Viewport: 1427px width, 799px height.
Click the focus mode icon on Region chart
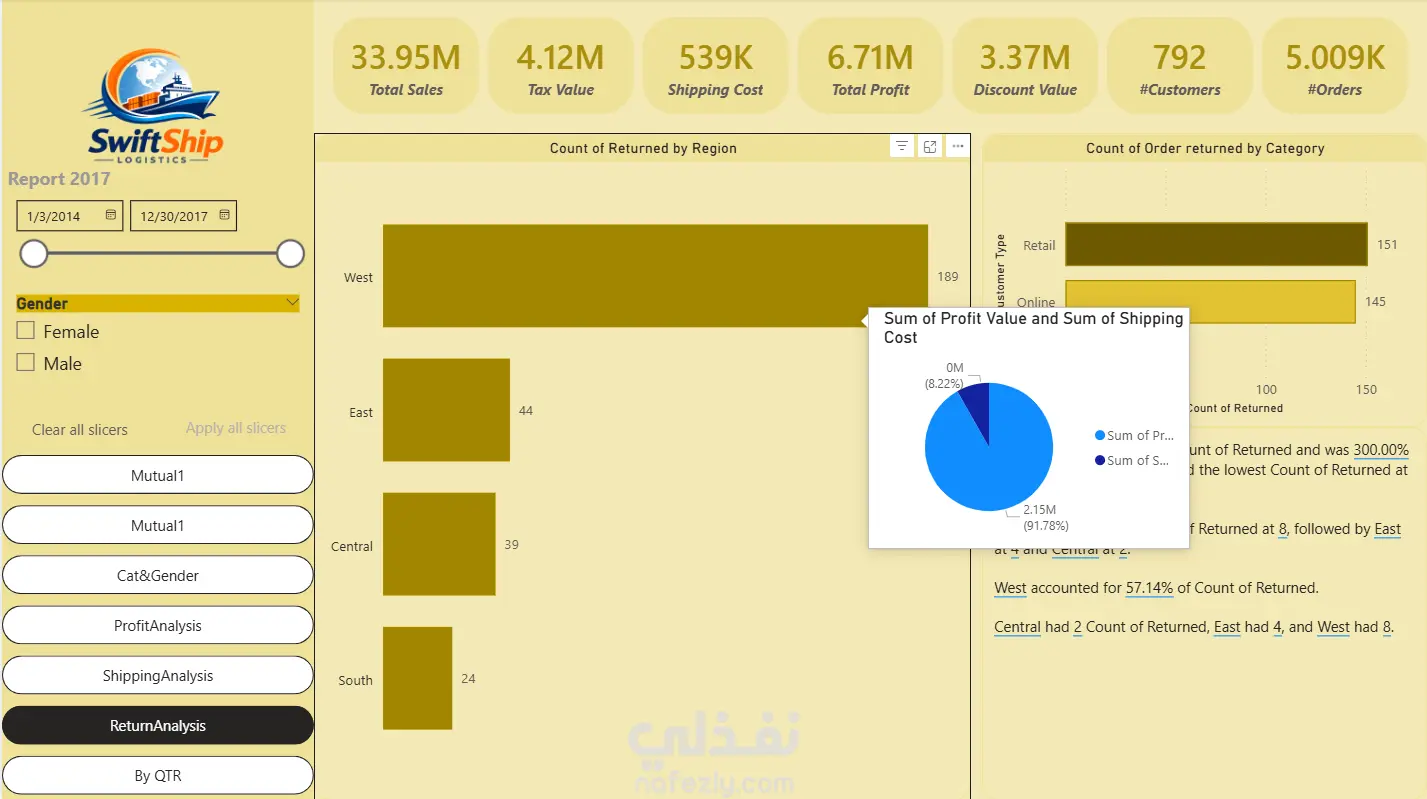[x=930, y=147]
